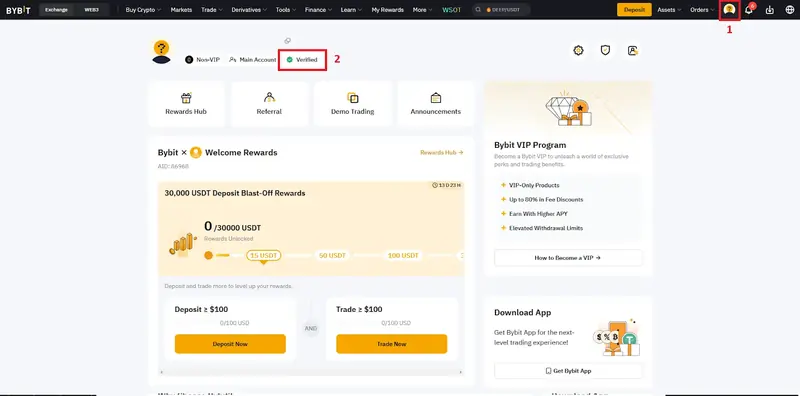Click the search field with DEEP/USDT
The height and width of the screenshot is (396, 800).
(x=501, y=10)
